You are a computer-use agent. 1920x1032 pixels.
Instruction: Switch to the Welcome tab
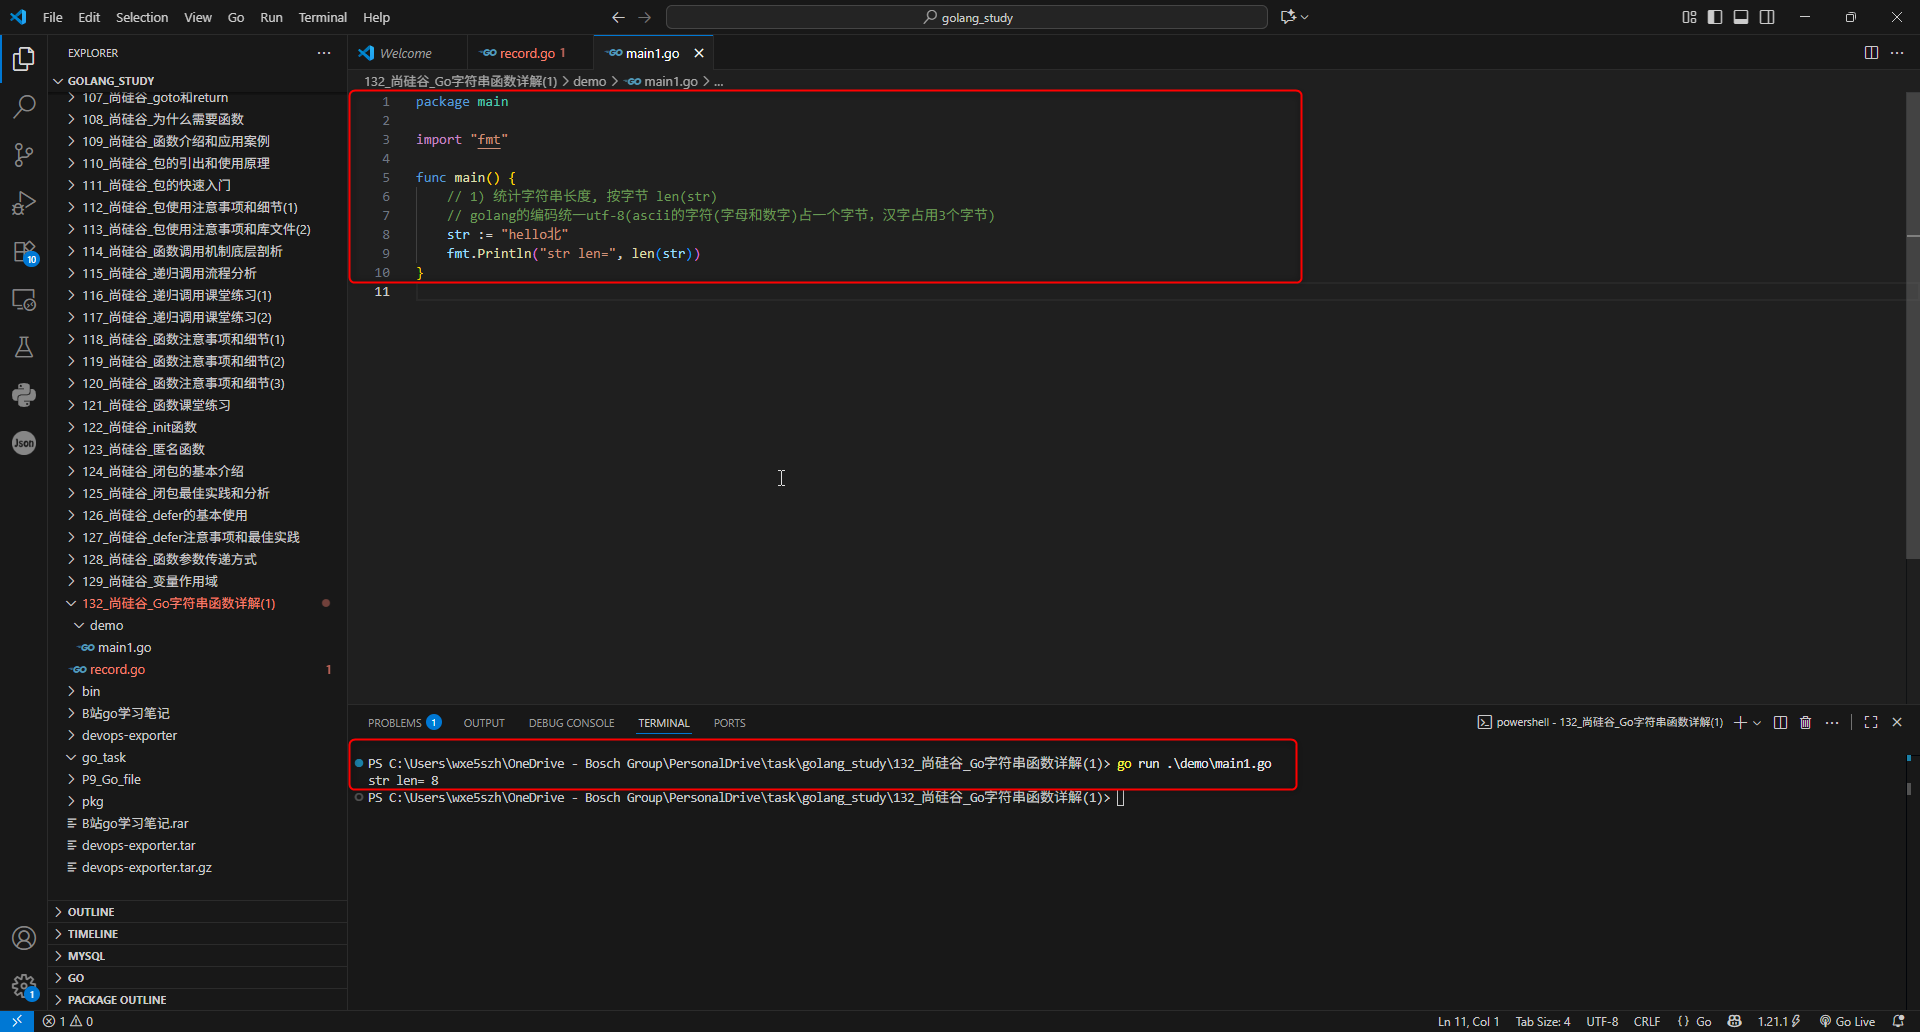pos(406,53)
